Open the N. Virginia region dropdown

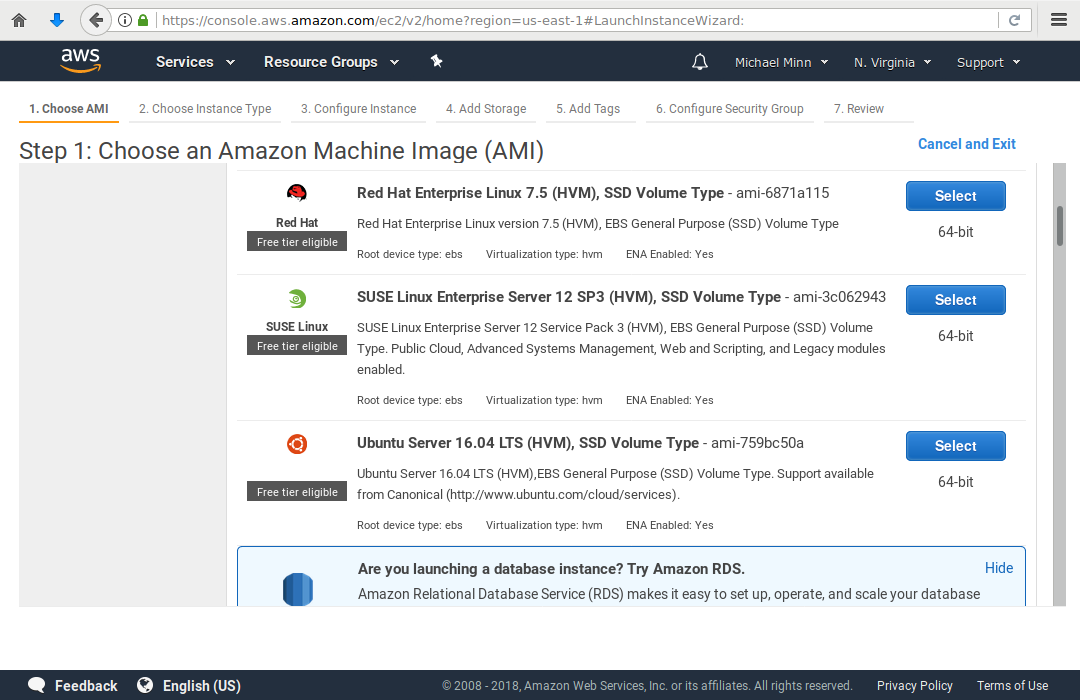892,62
